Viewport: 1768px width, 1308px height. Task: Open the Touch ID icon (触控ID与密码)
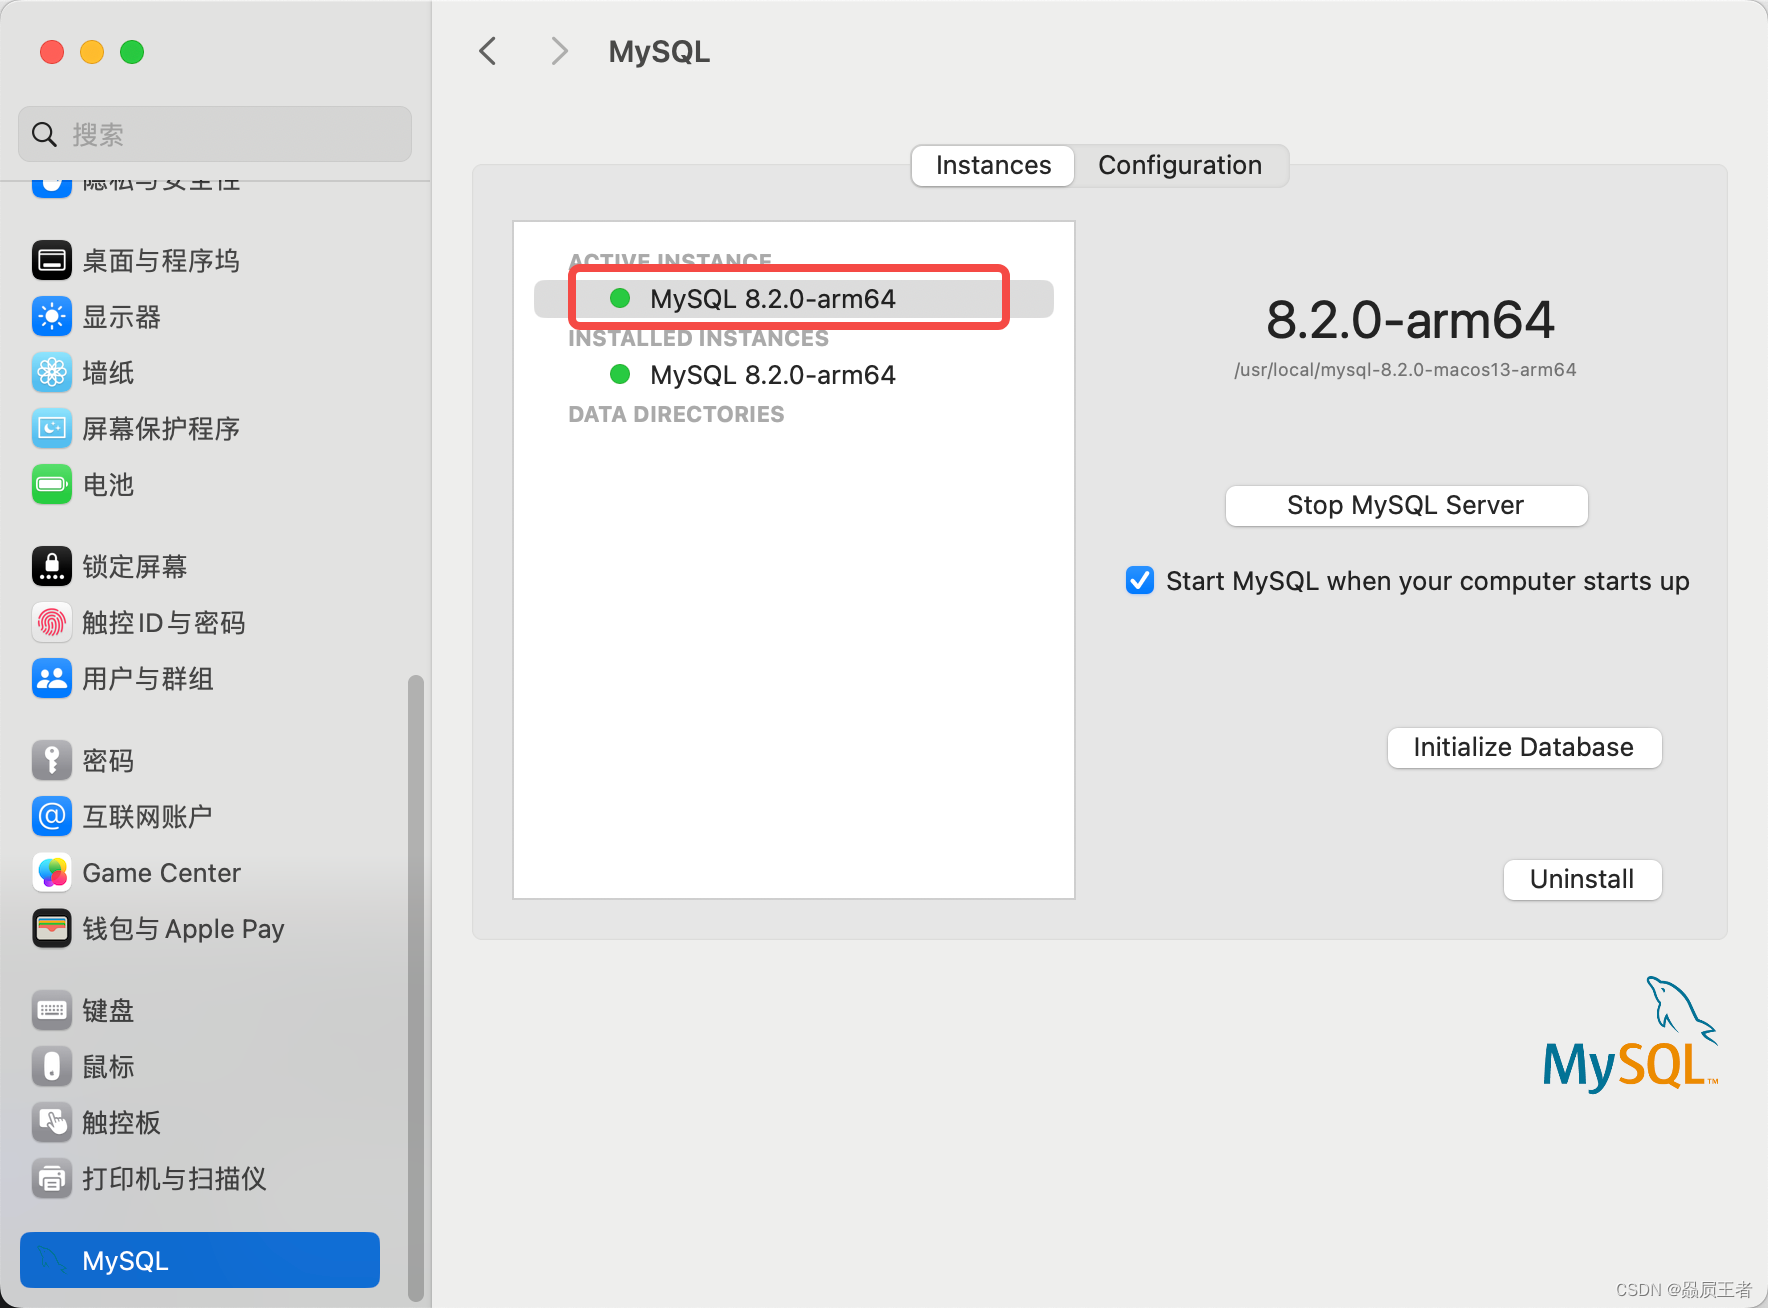click(52, 623)
